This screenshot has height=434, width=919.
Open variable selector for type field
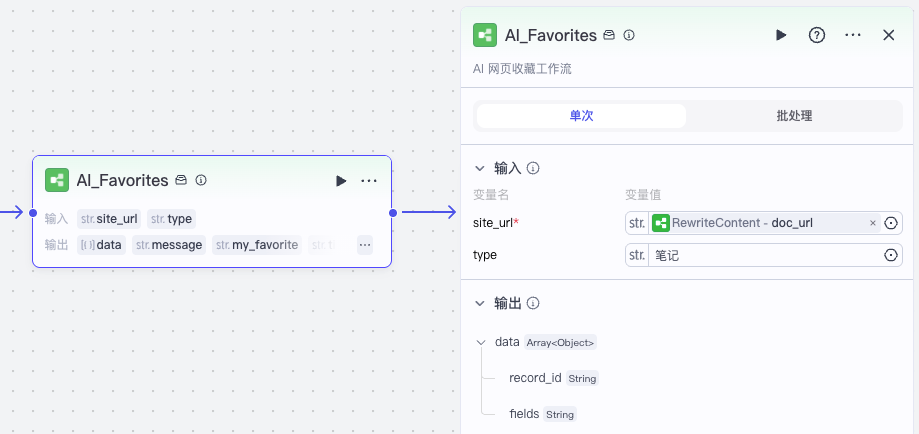coord(891,255)
